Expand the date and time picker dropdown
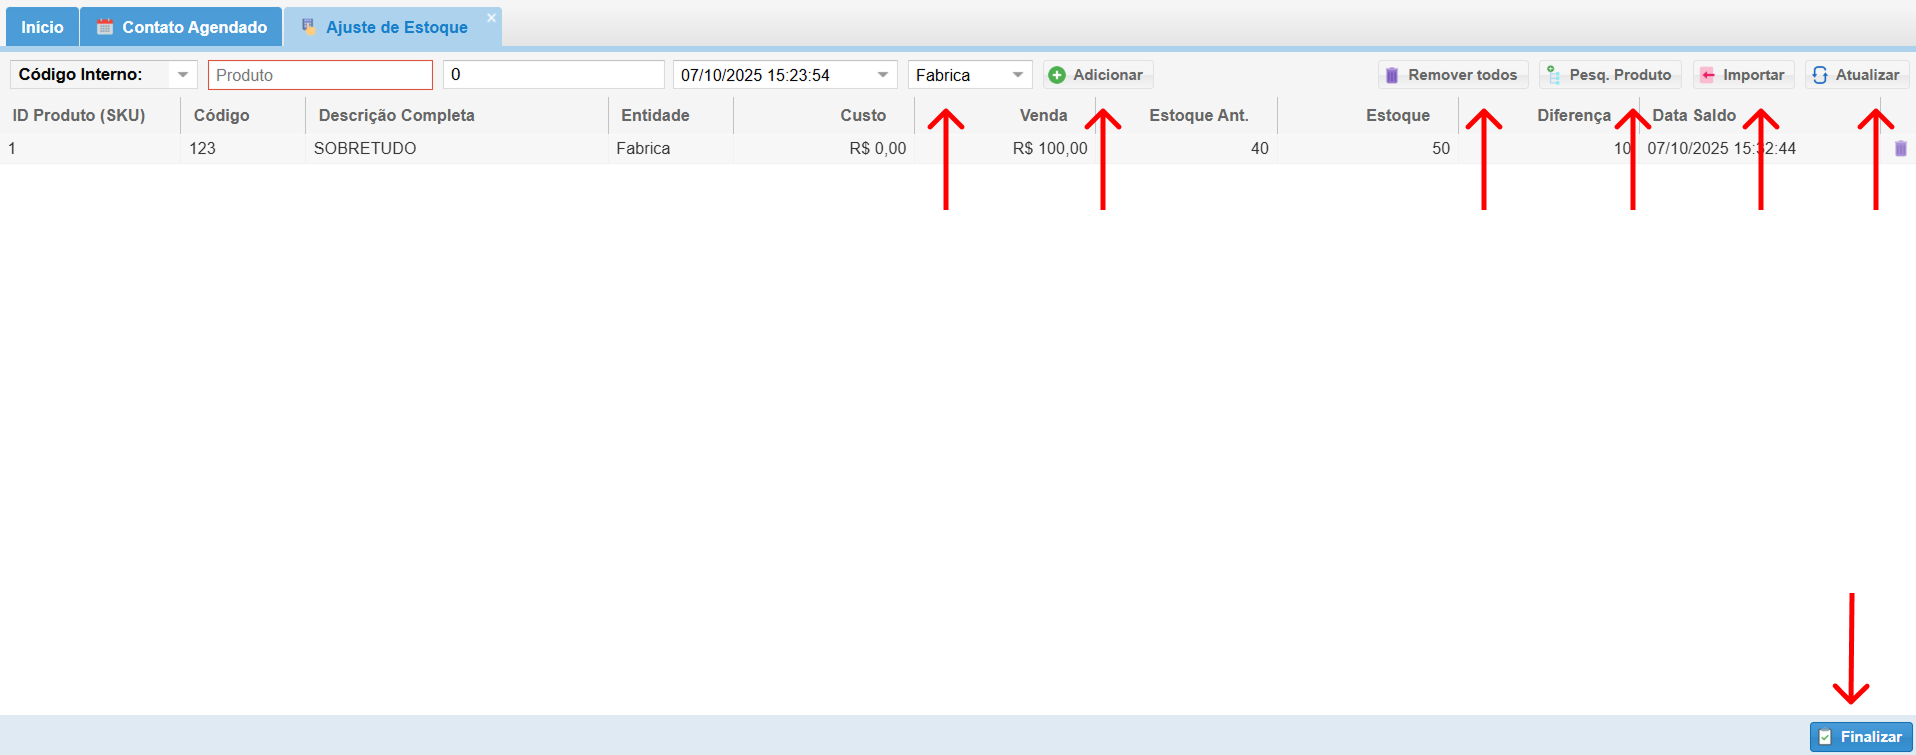 tap(883, 75)
